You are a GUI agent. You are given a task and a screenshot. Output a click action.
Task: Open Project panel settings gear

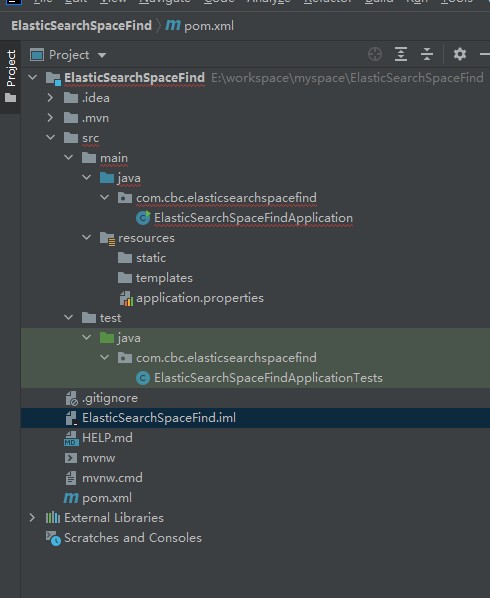tap(460, 54)
